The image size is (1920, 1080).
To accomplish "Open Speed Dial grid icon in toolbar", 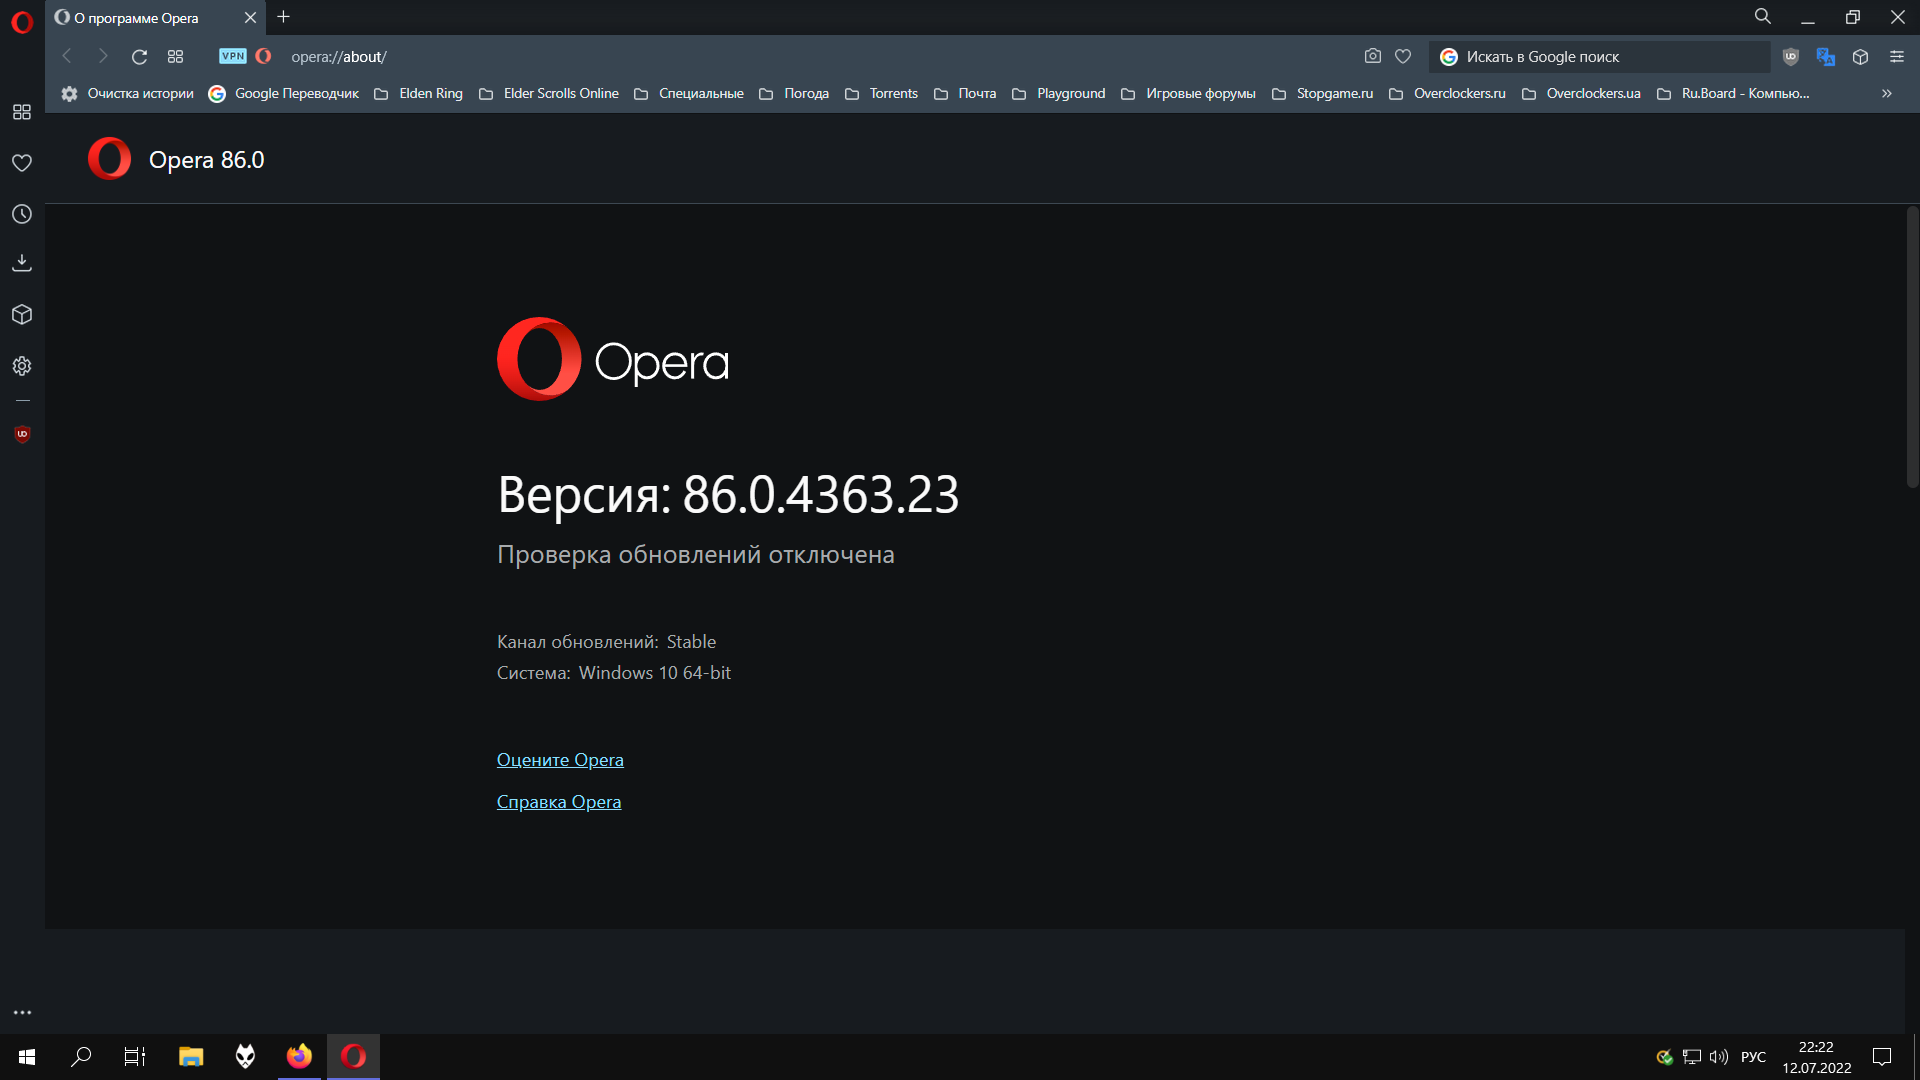I will [x=176, y=57].
